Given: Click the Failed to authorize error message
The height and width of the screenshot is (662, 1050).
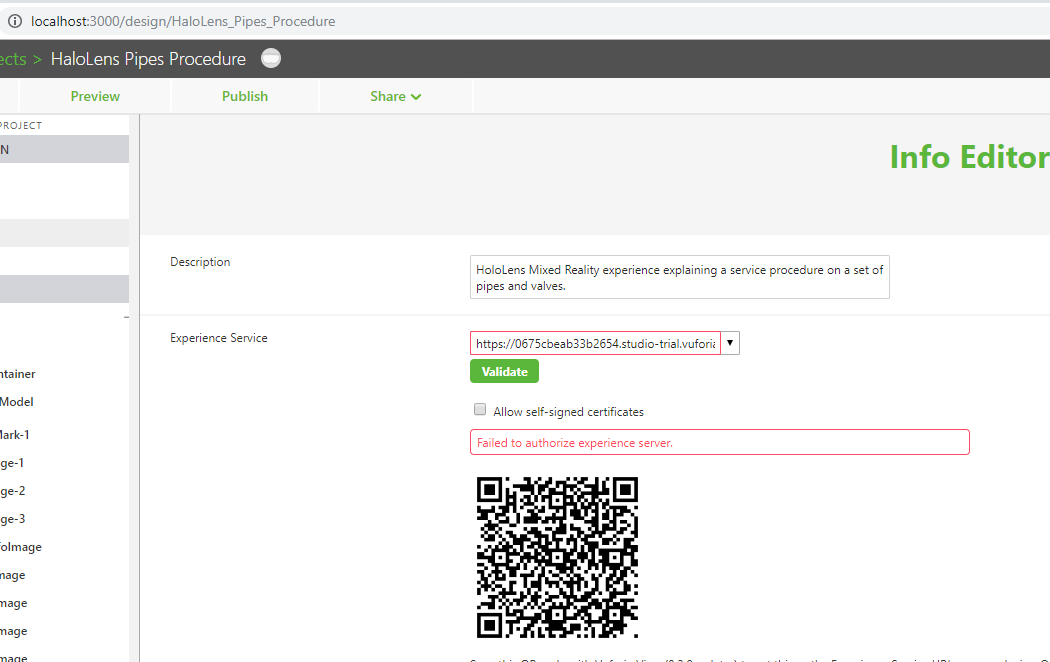Looking at the screenshot, I should tap(719, 441).
